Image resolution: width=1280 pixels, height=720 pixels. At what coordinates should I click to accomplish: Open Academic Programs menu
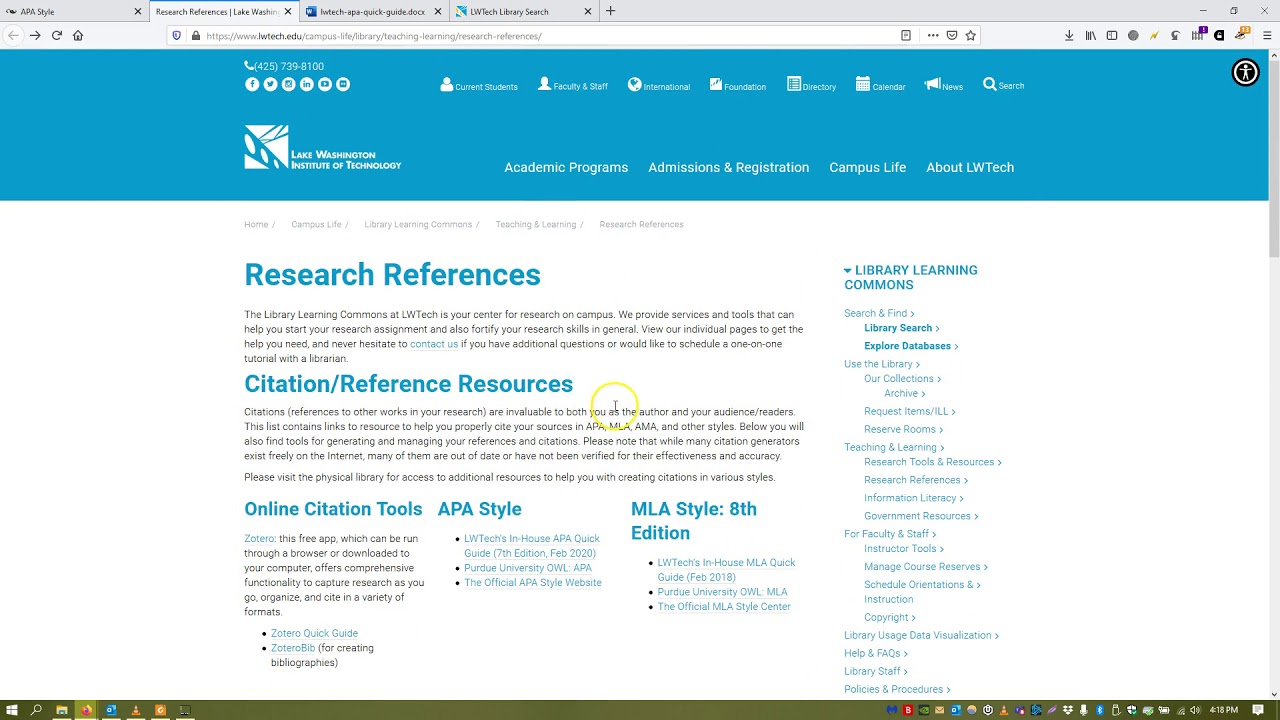566,167
